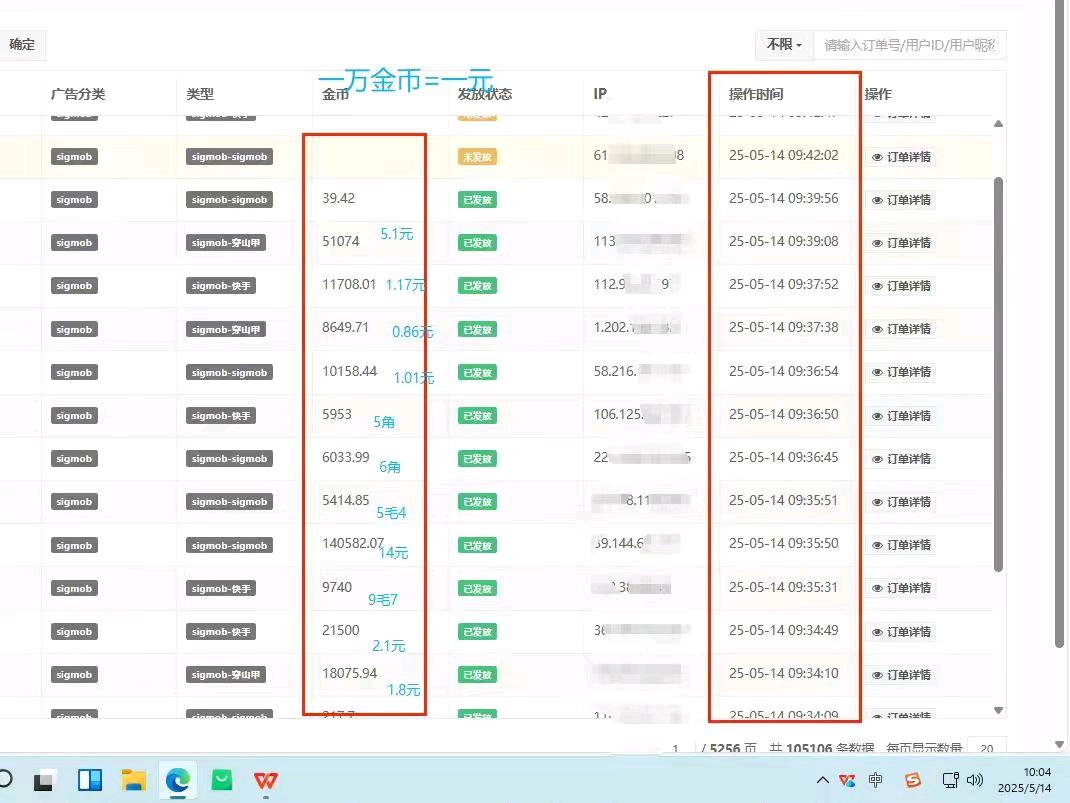
Task: Open 订单详情 for the 09:42:02 order
Action: (x=904, y=156)
